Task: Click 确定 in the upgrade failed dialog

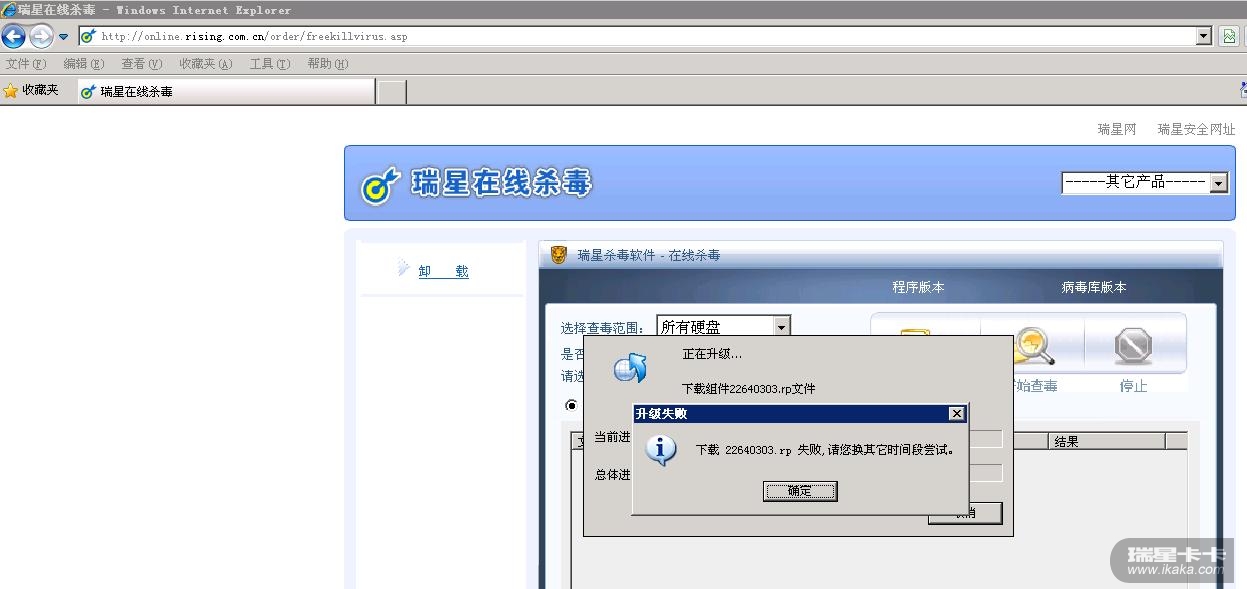Action: point(800,491)
